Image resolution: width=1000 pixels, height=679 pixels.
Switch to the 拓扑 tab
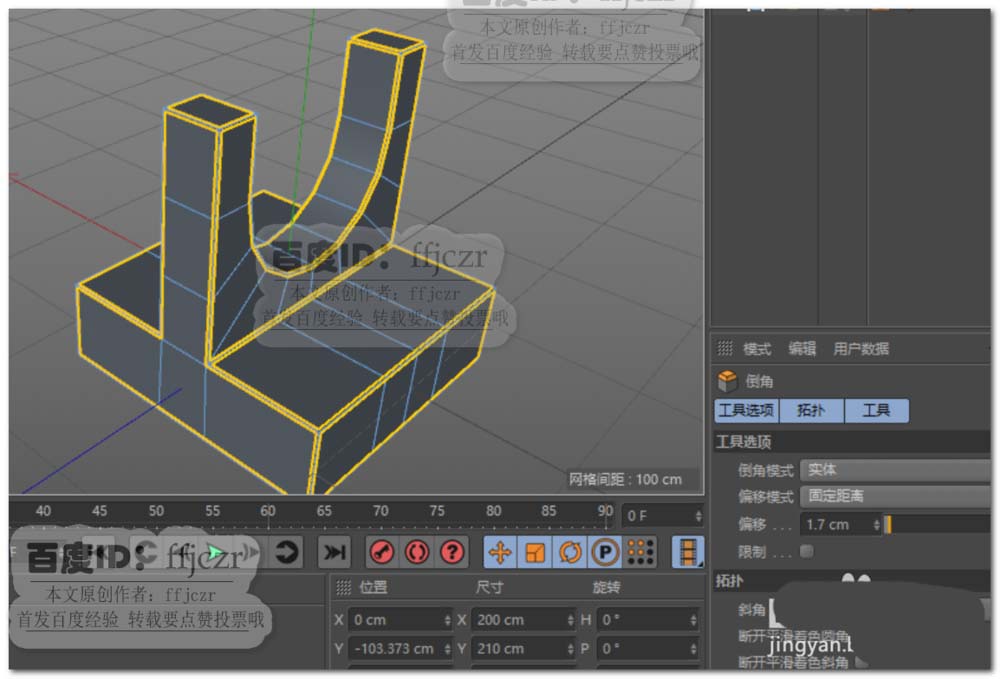tap(811, 411)
